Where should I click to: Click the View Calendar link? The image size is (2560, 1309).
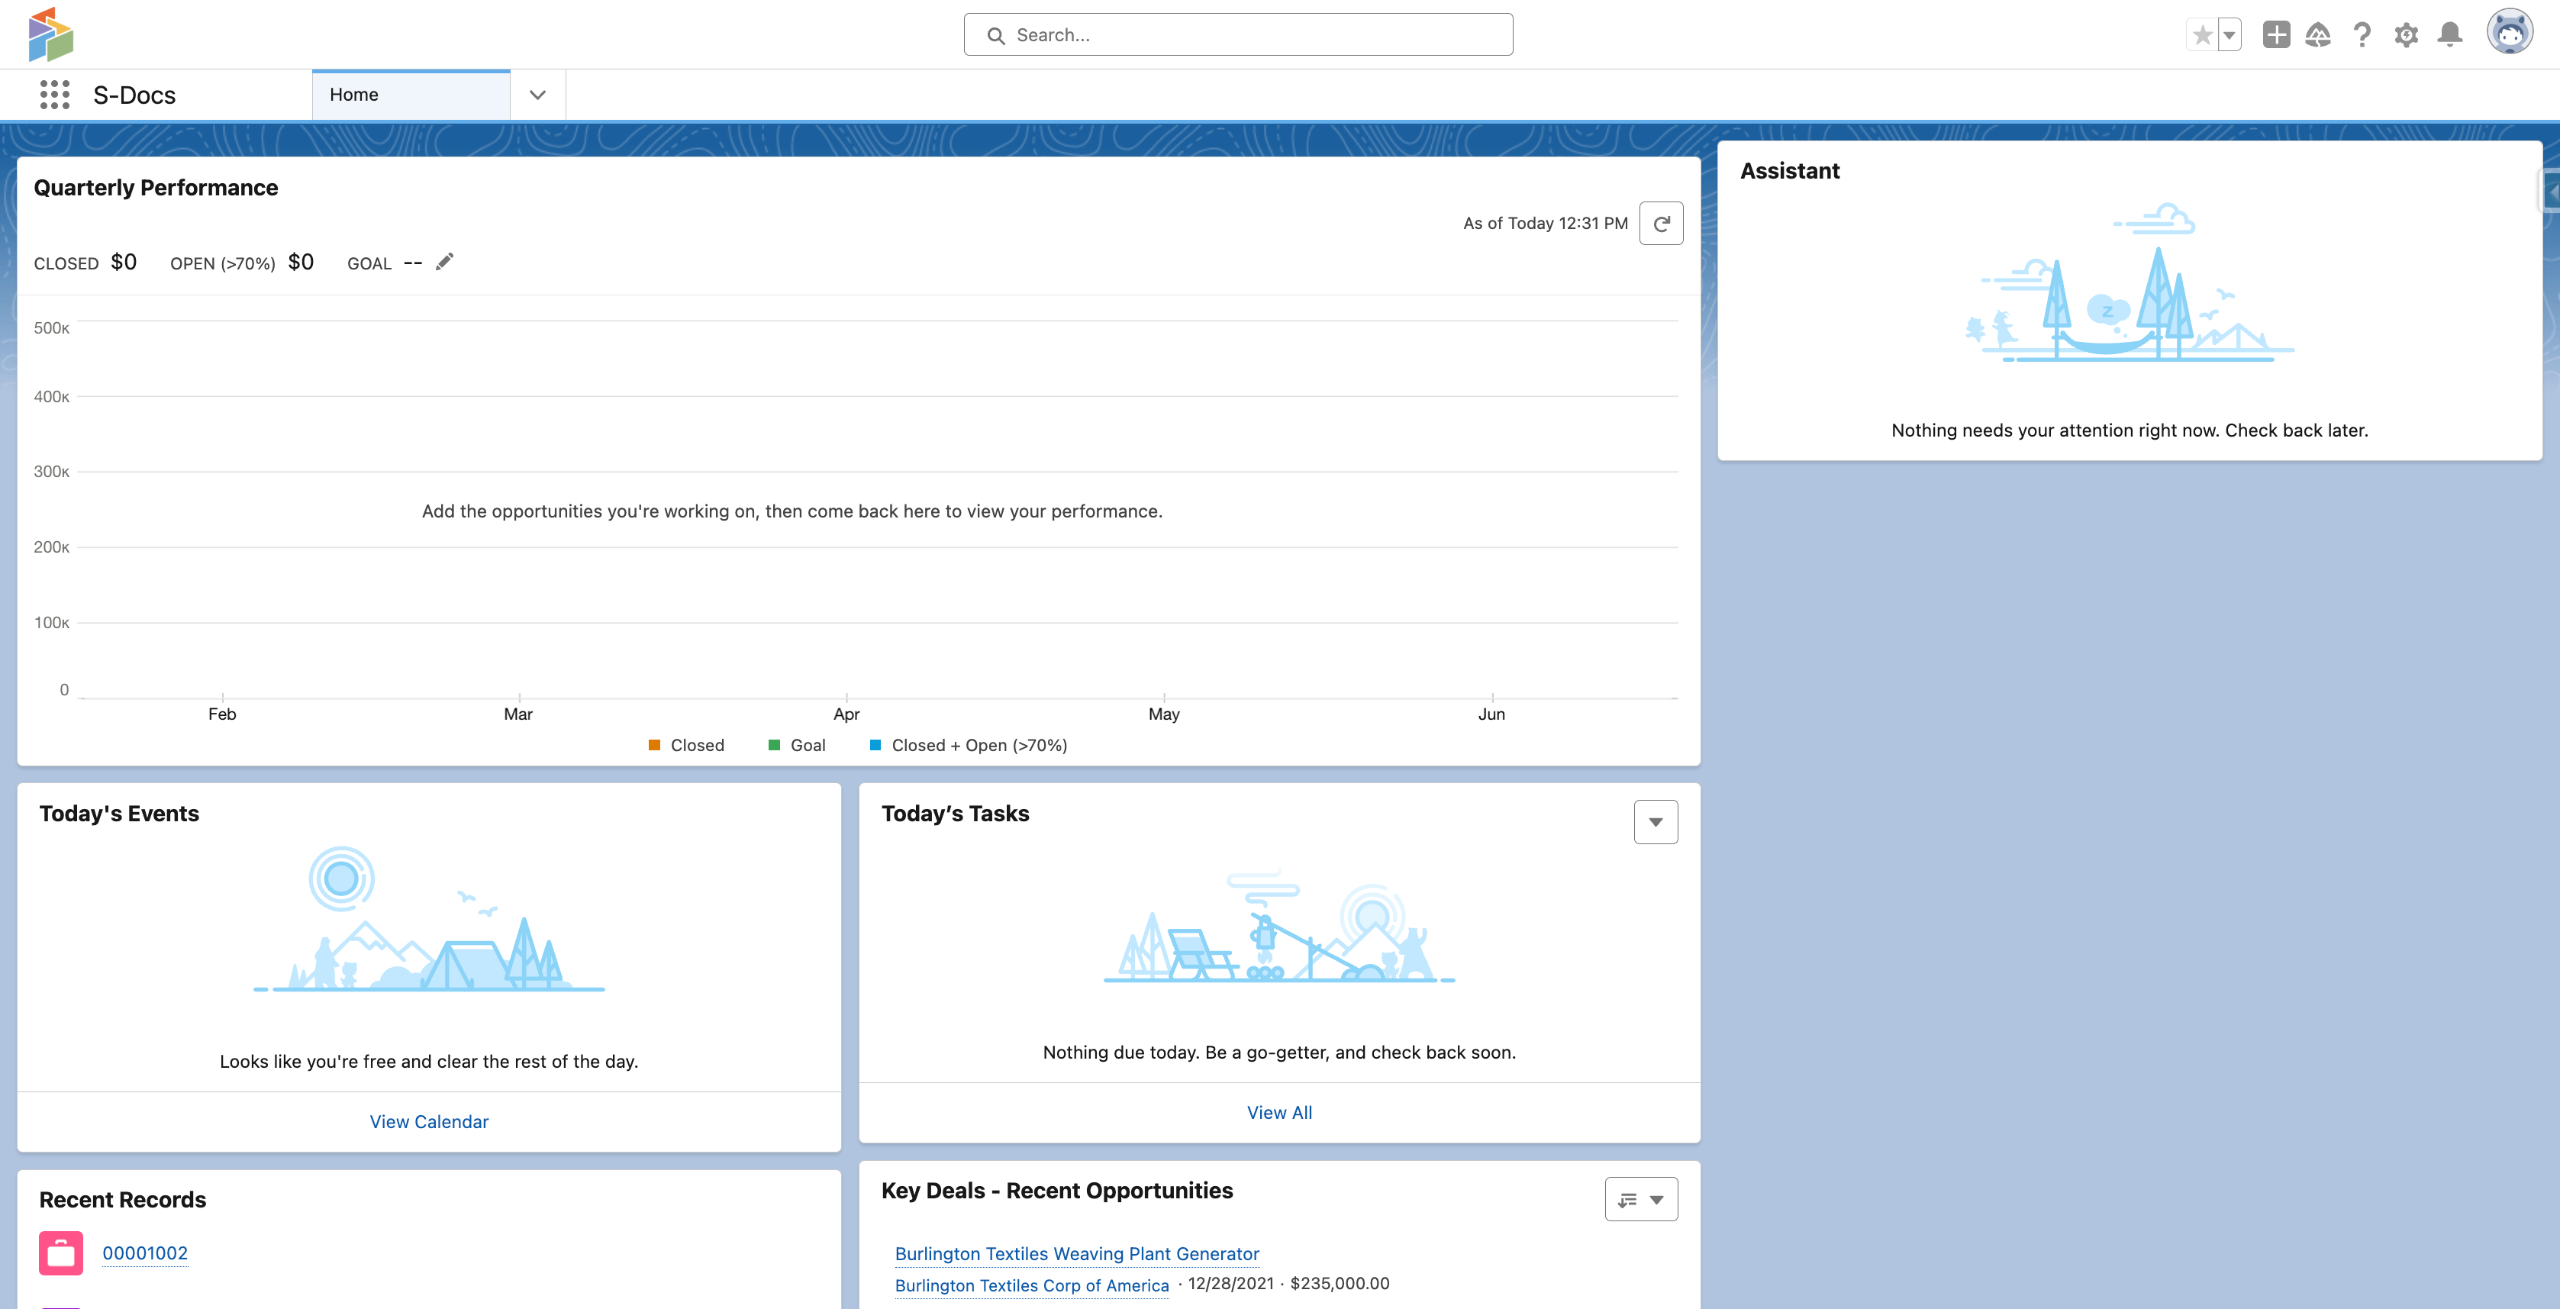coord(429,1122)
